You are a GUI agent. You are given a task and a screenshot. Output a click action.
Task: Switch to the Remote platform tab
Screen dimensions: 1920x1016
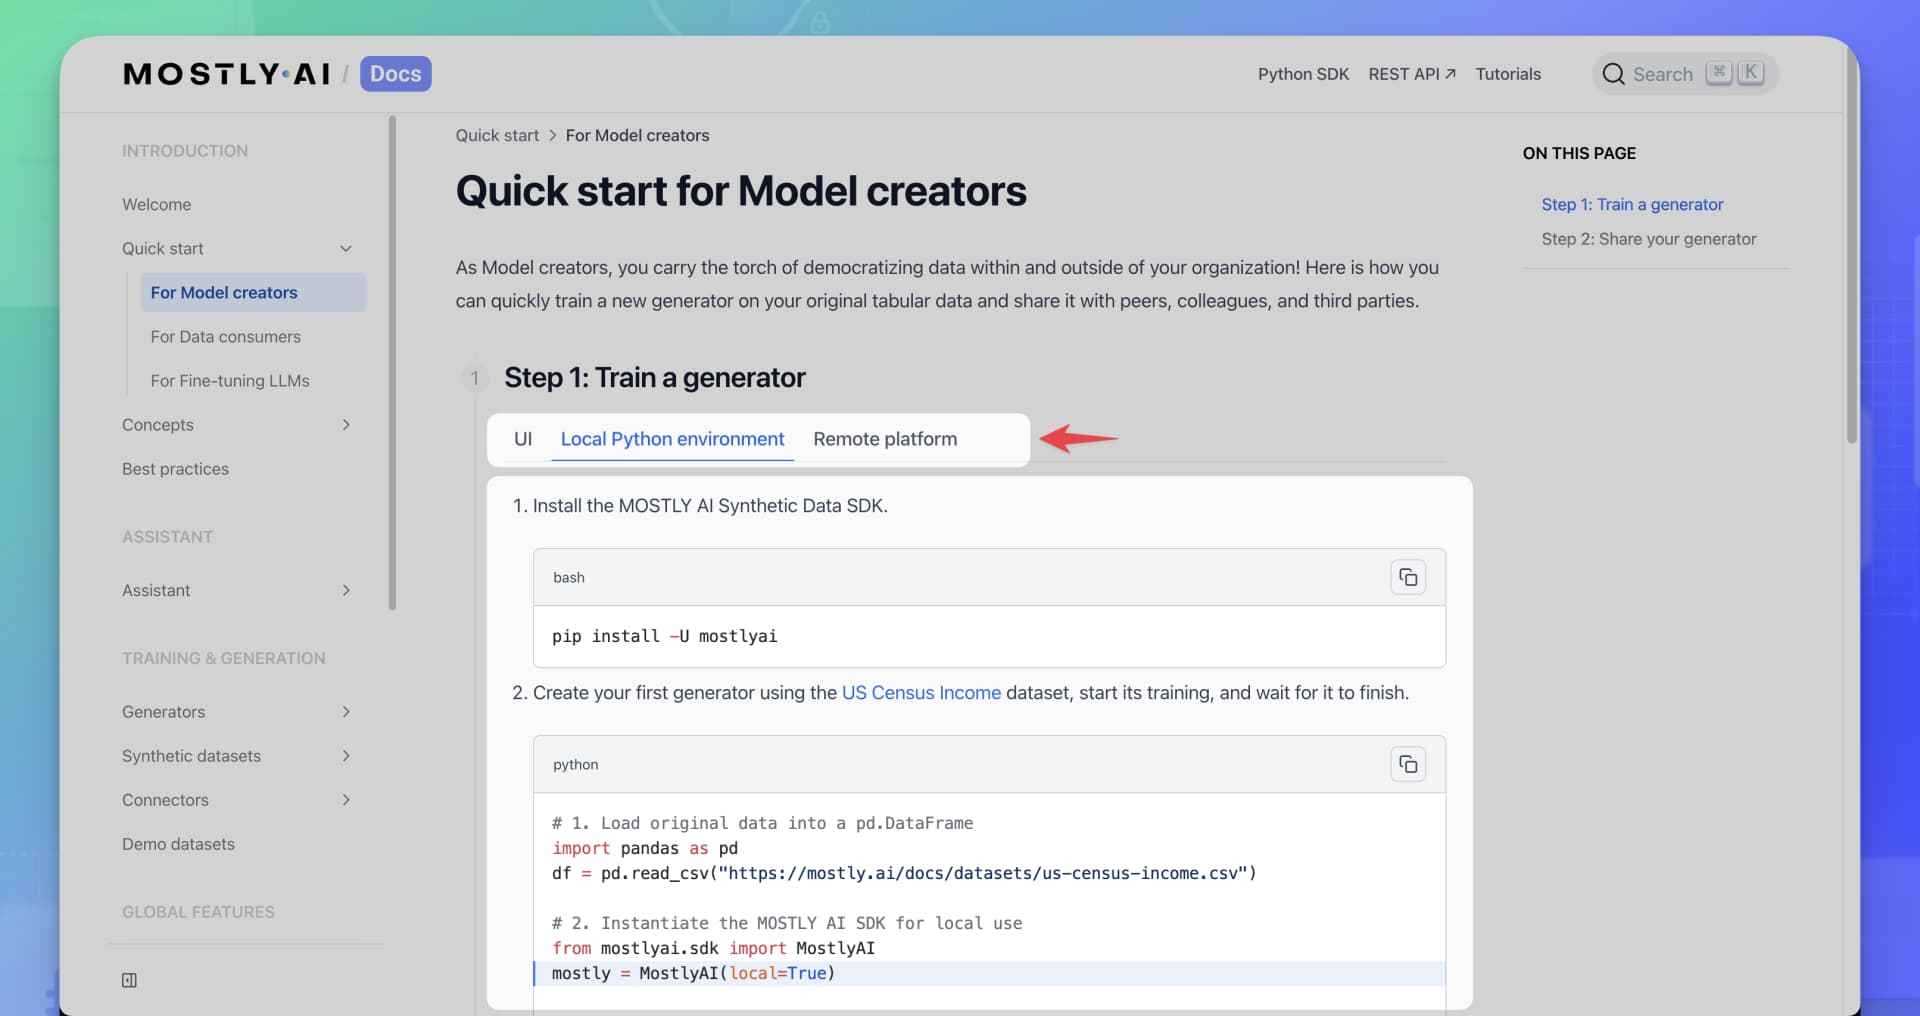[885, 439]
